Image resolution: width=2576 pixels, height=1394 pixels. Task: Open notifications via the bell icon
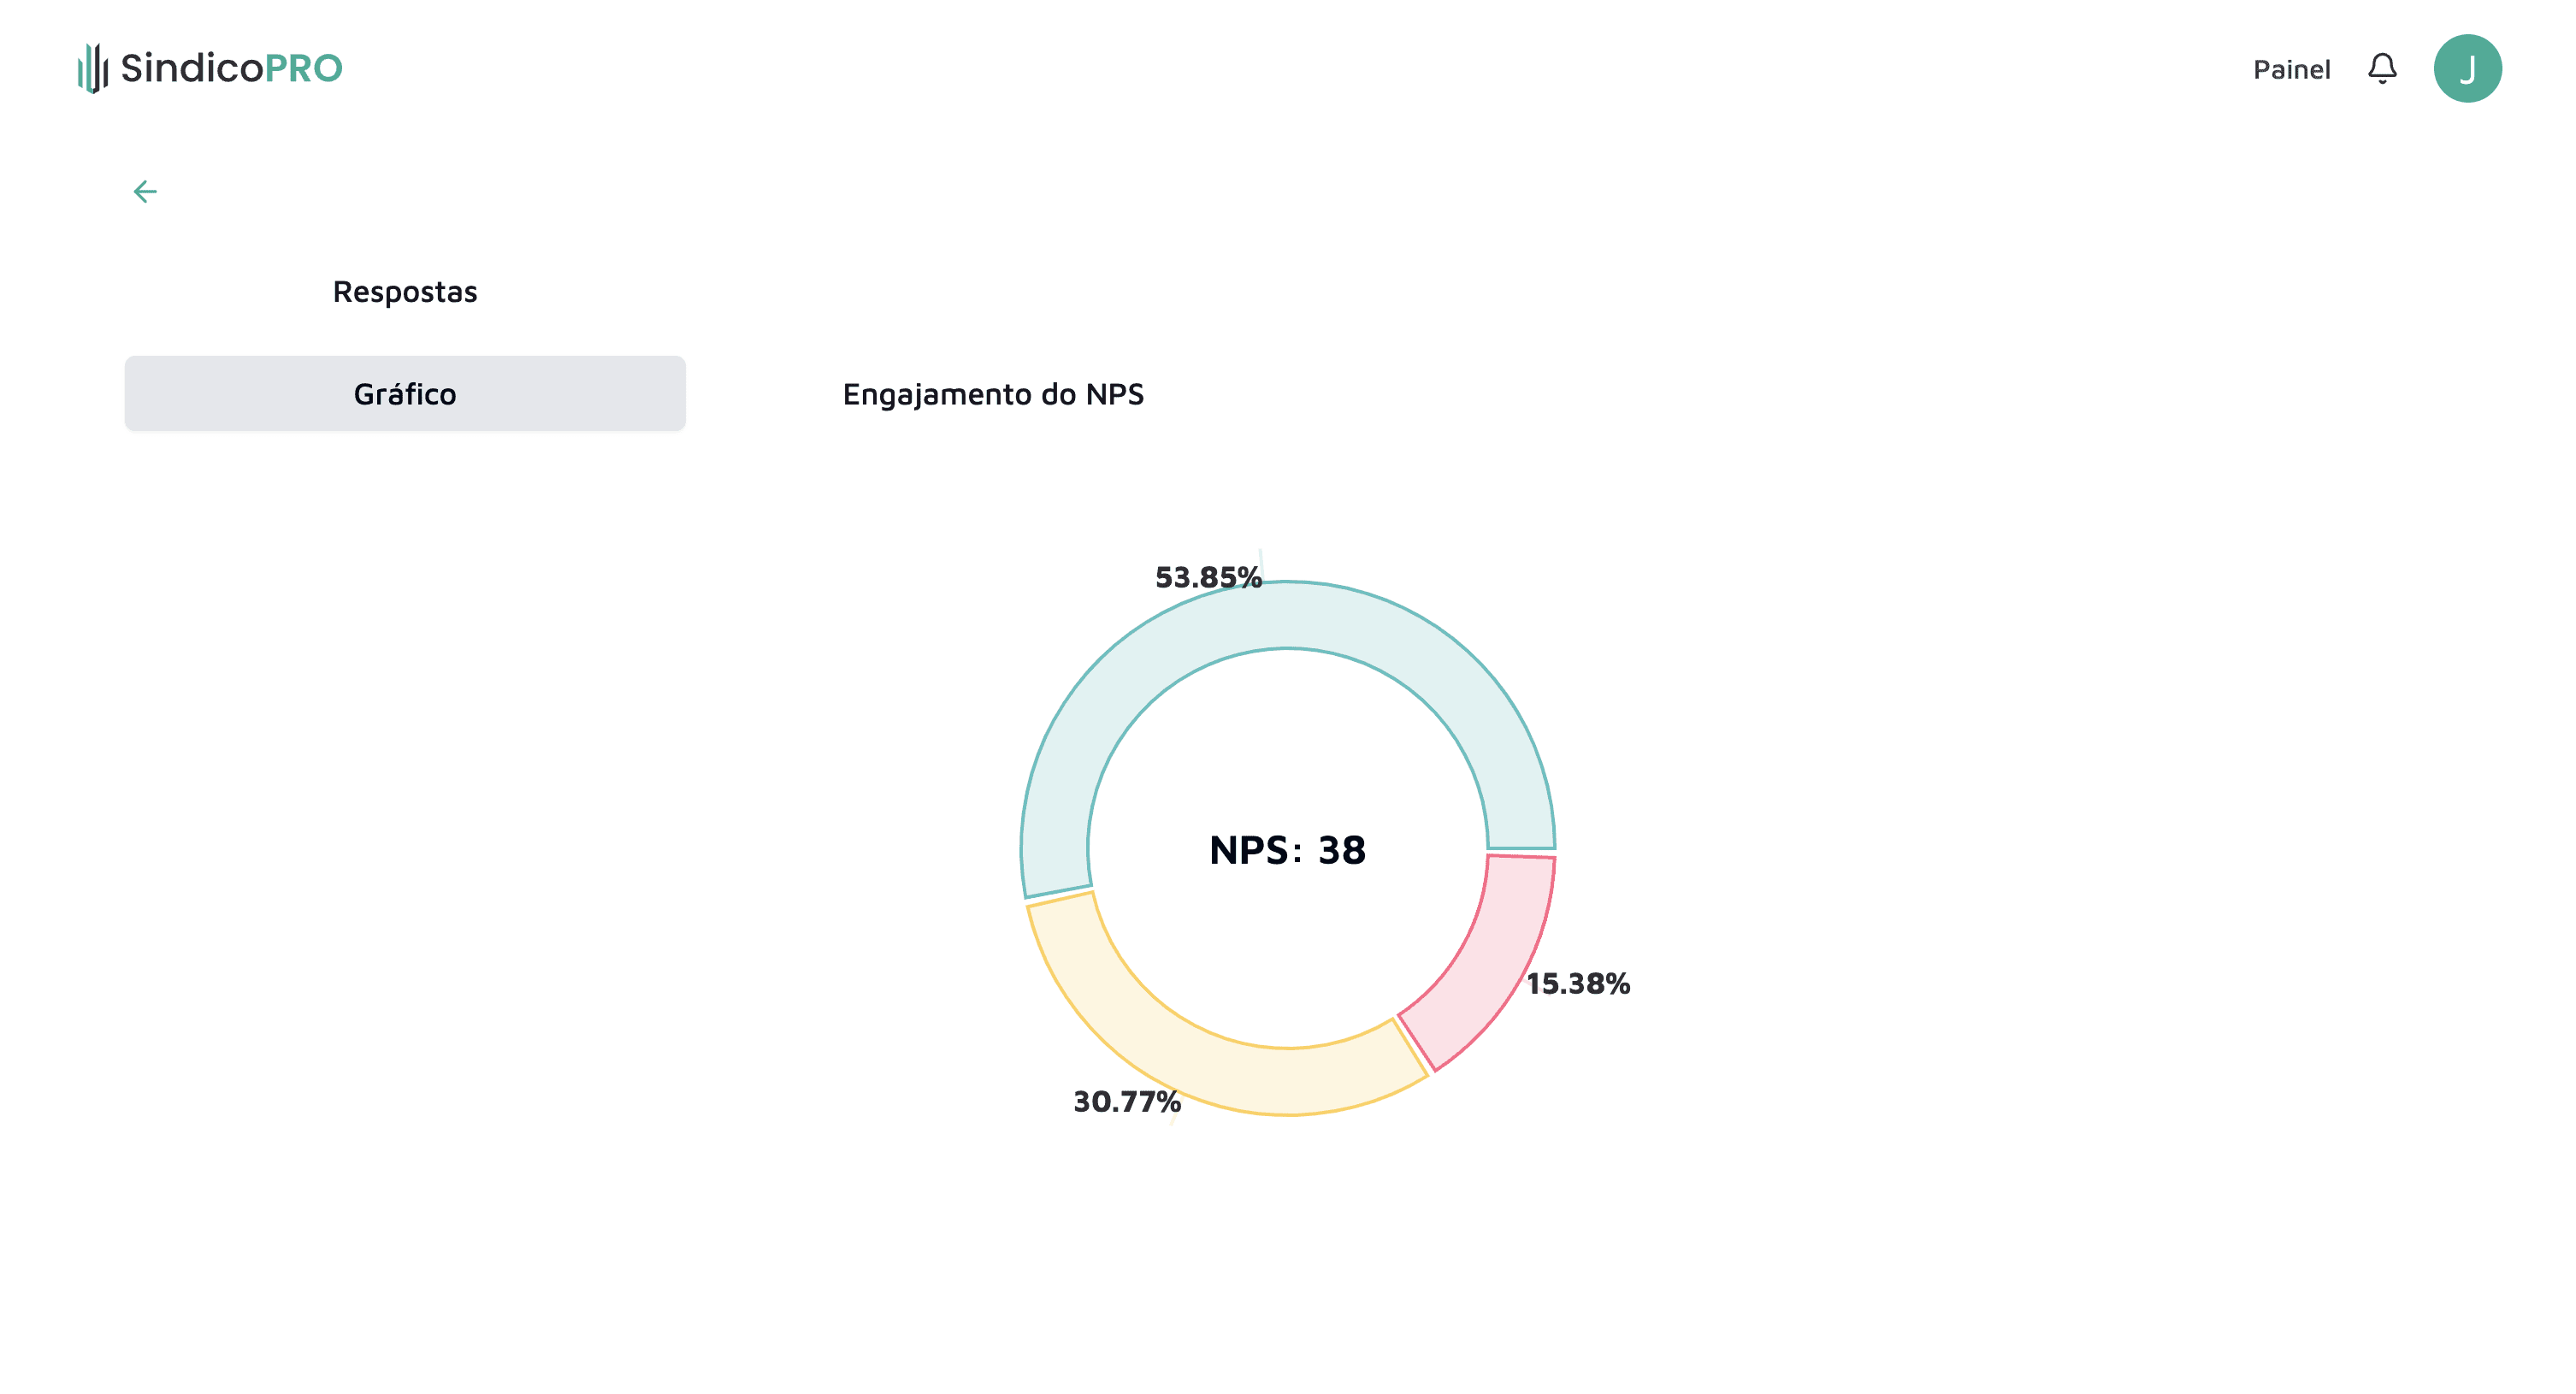(2382, 68)
